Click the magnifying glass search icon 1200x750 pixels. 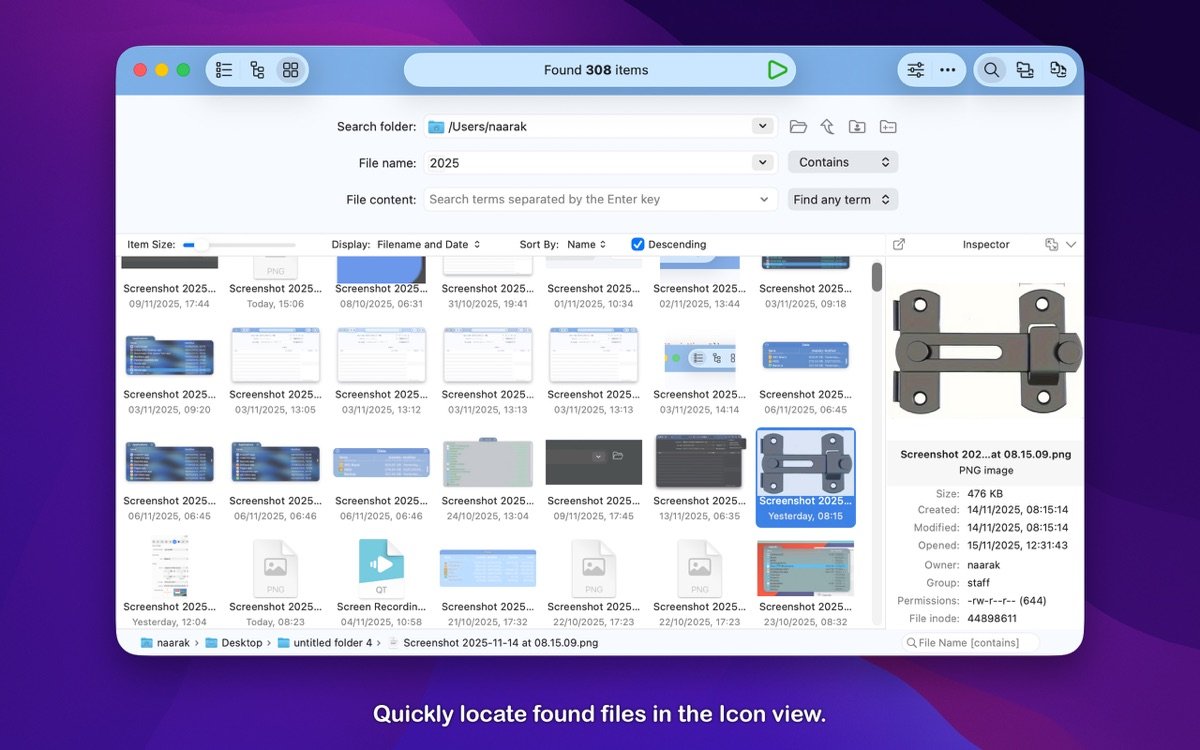point(991,70)
